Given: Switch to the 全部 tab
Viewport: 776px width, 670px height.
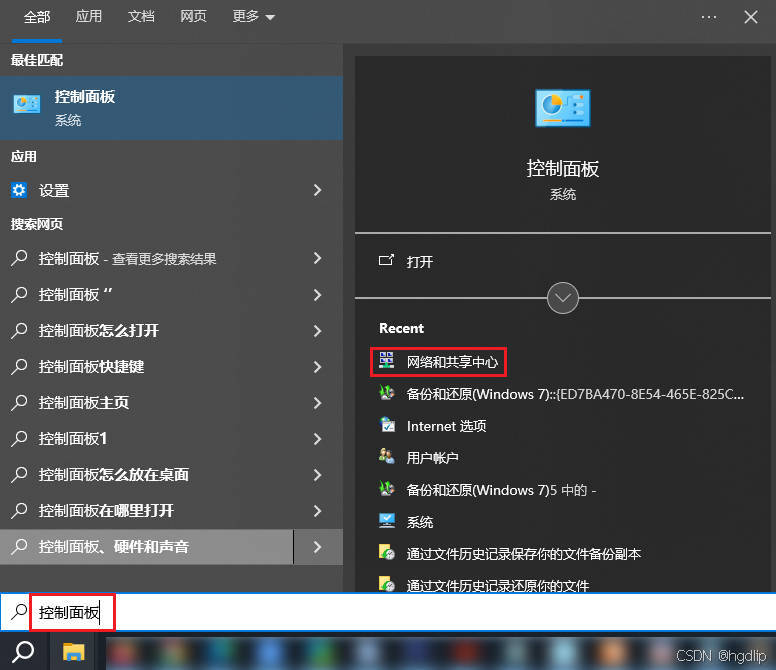Looking at the screenshot, I should 37,17.
